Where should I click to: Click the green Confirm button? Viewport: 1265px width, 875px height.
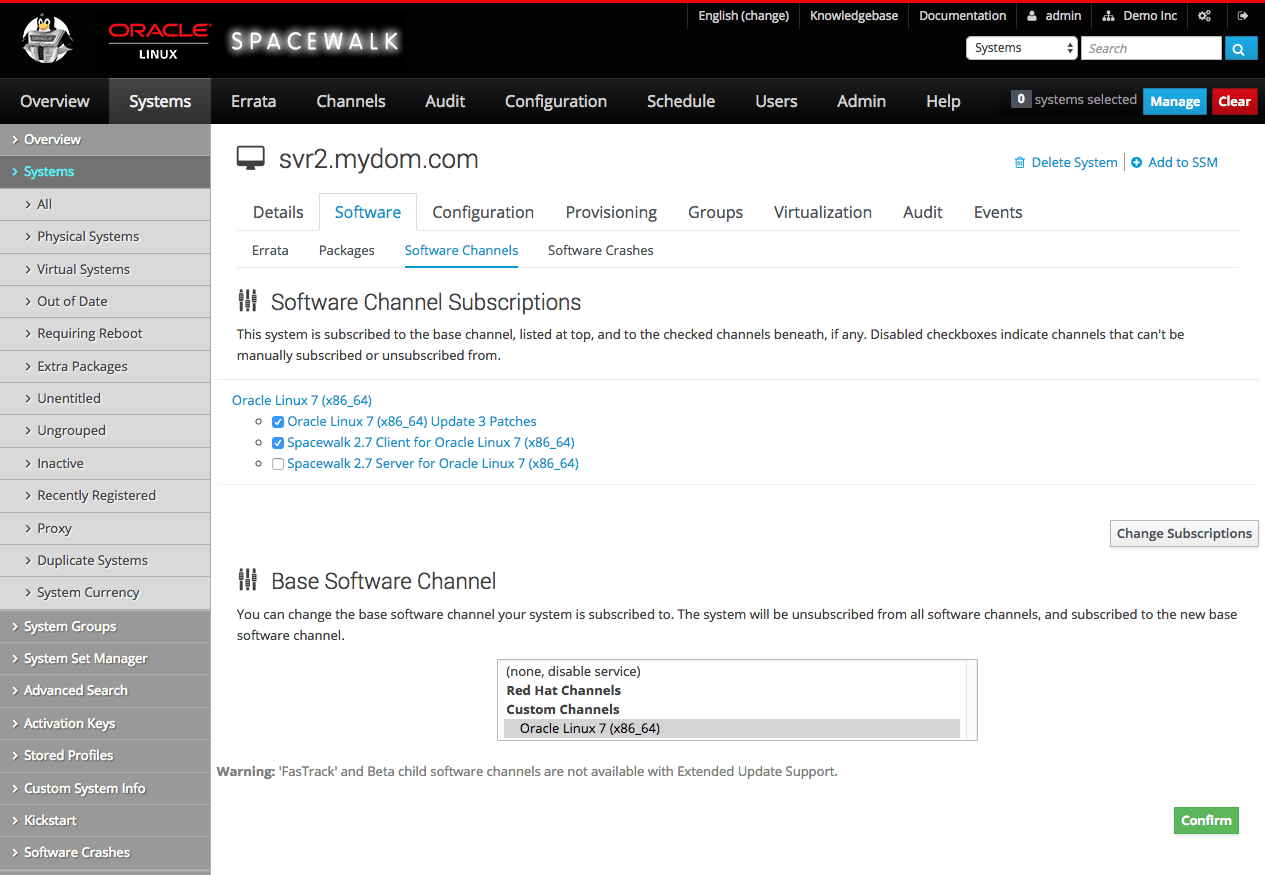coord(1206,820)
